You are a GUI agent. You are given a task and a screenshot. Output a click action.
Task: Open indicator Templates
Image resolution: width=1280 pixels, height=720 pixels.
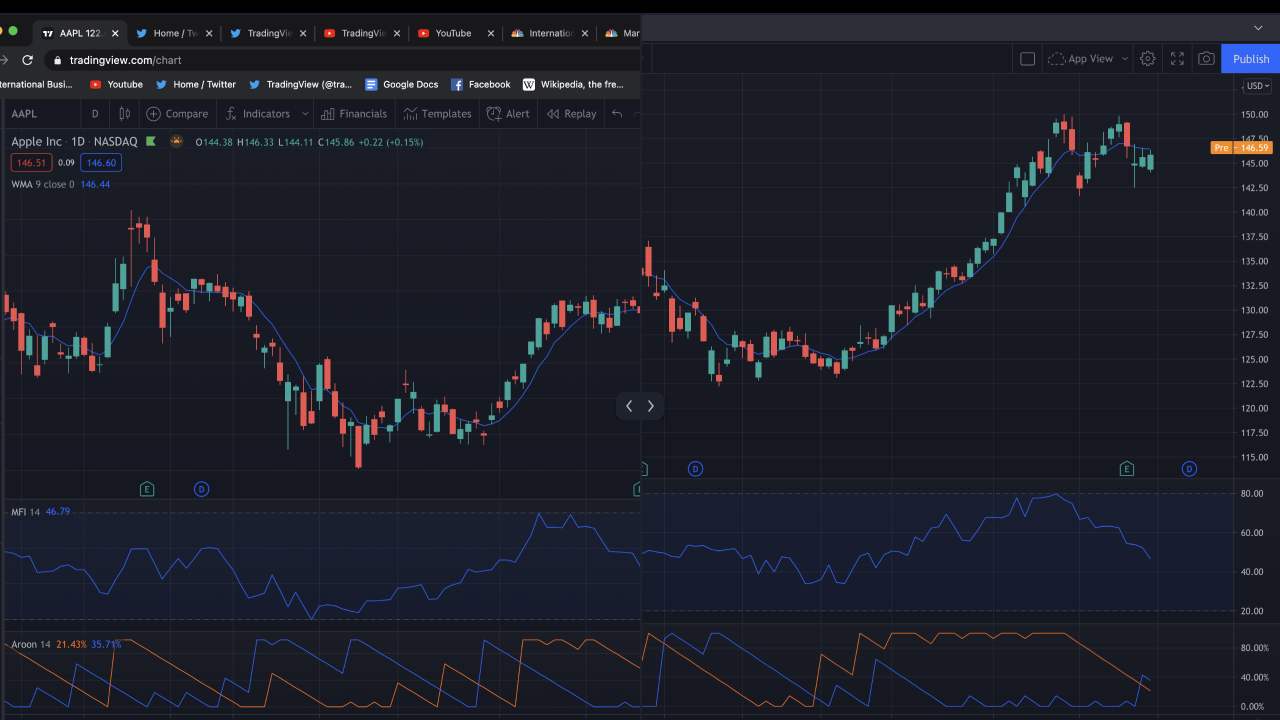[x=437, y=114]
